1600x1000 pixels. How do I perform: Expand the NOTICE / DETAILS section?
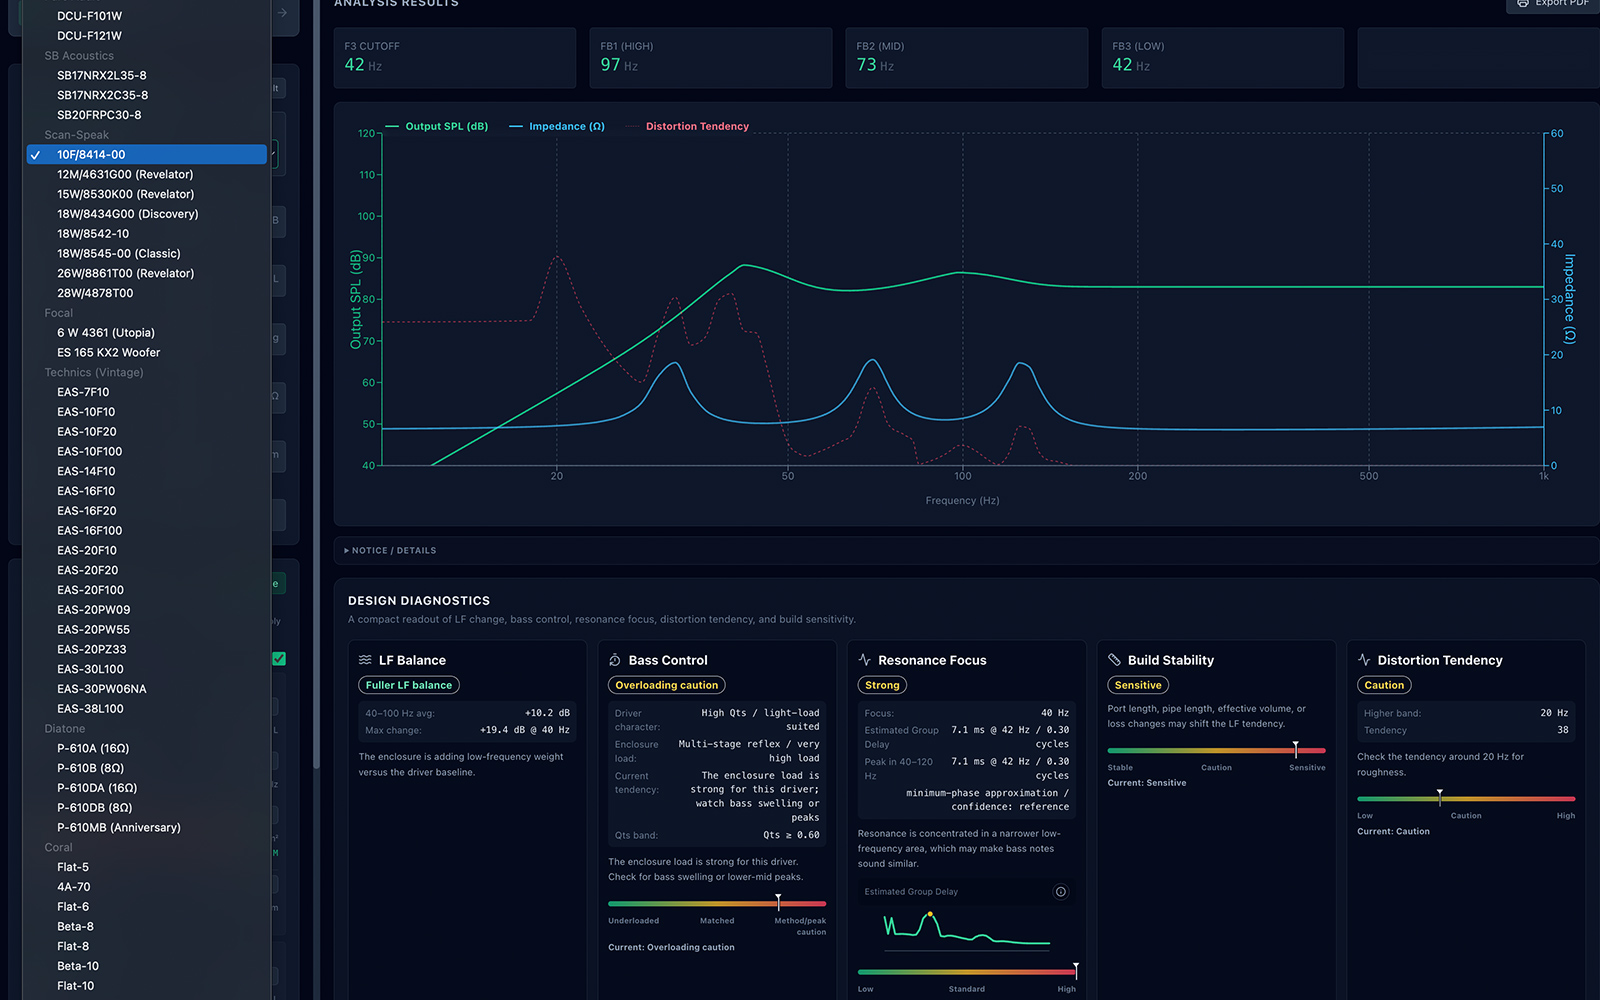point(390,551)
